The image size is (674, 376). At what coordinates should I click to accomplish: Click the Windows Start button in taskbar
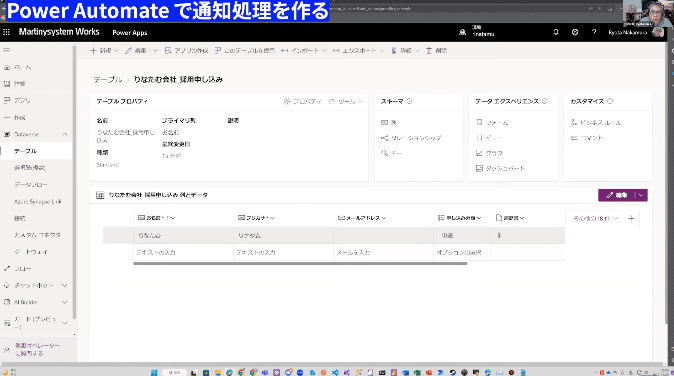[154, 372]
